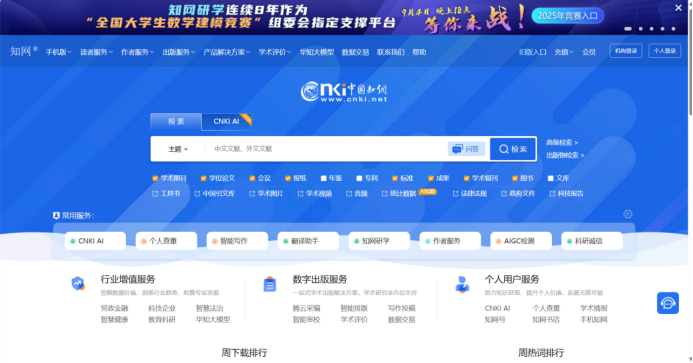
Task: Click the 机构登录 button
Action: pyautogui.click(x=626, y=51)
